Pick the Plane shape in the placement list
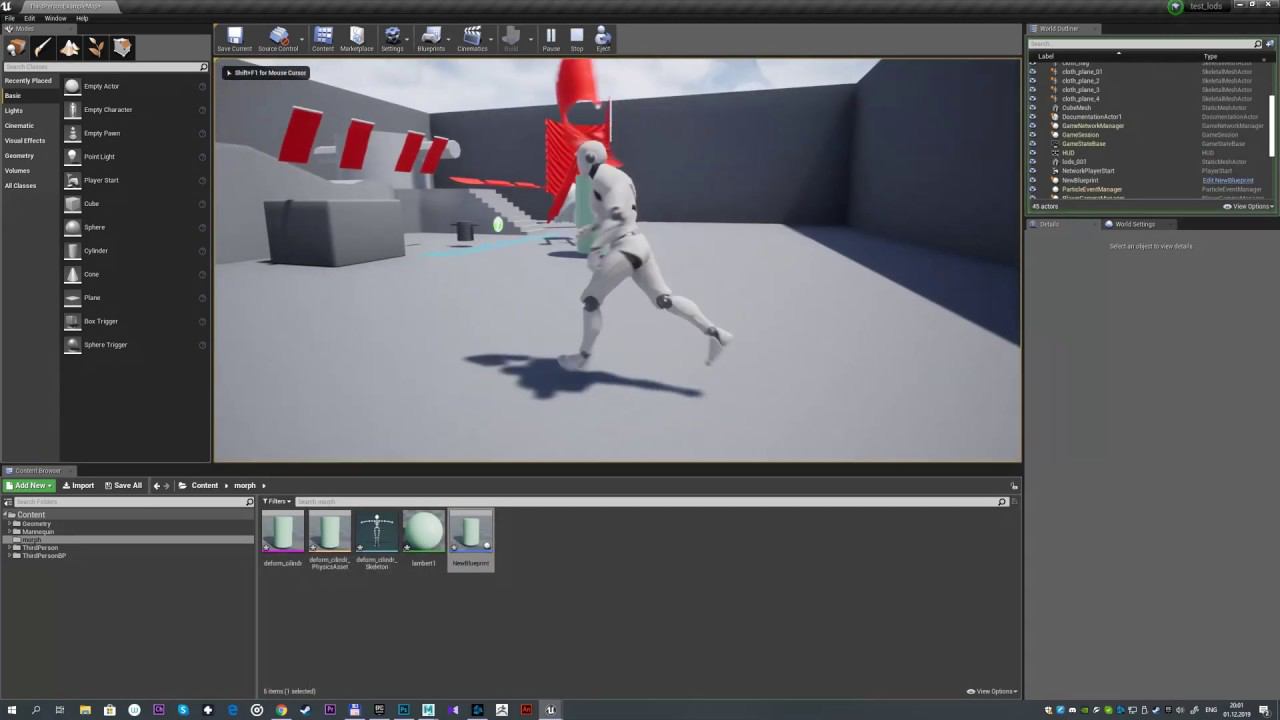1280x720 pixels. click(135, 298)
